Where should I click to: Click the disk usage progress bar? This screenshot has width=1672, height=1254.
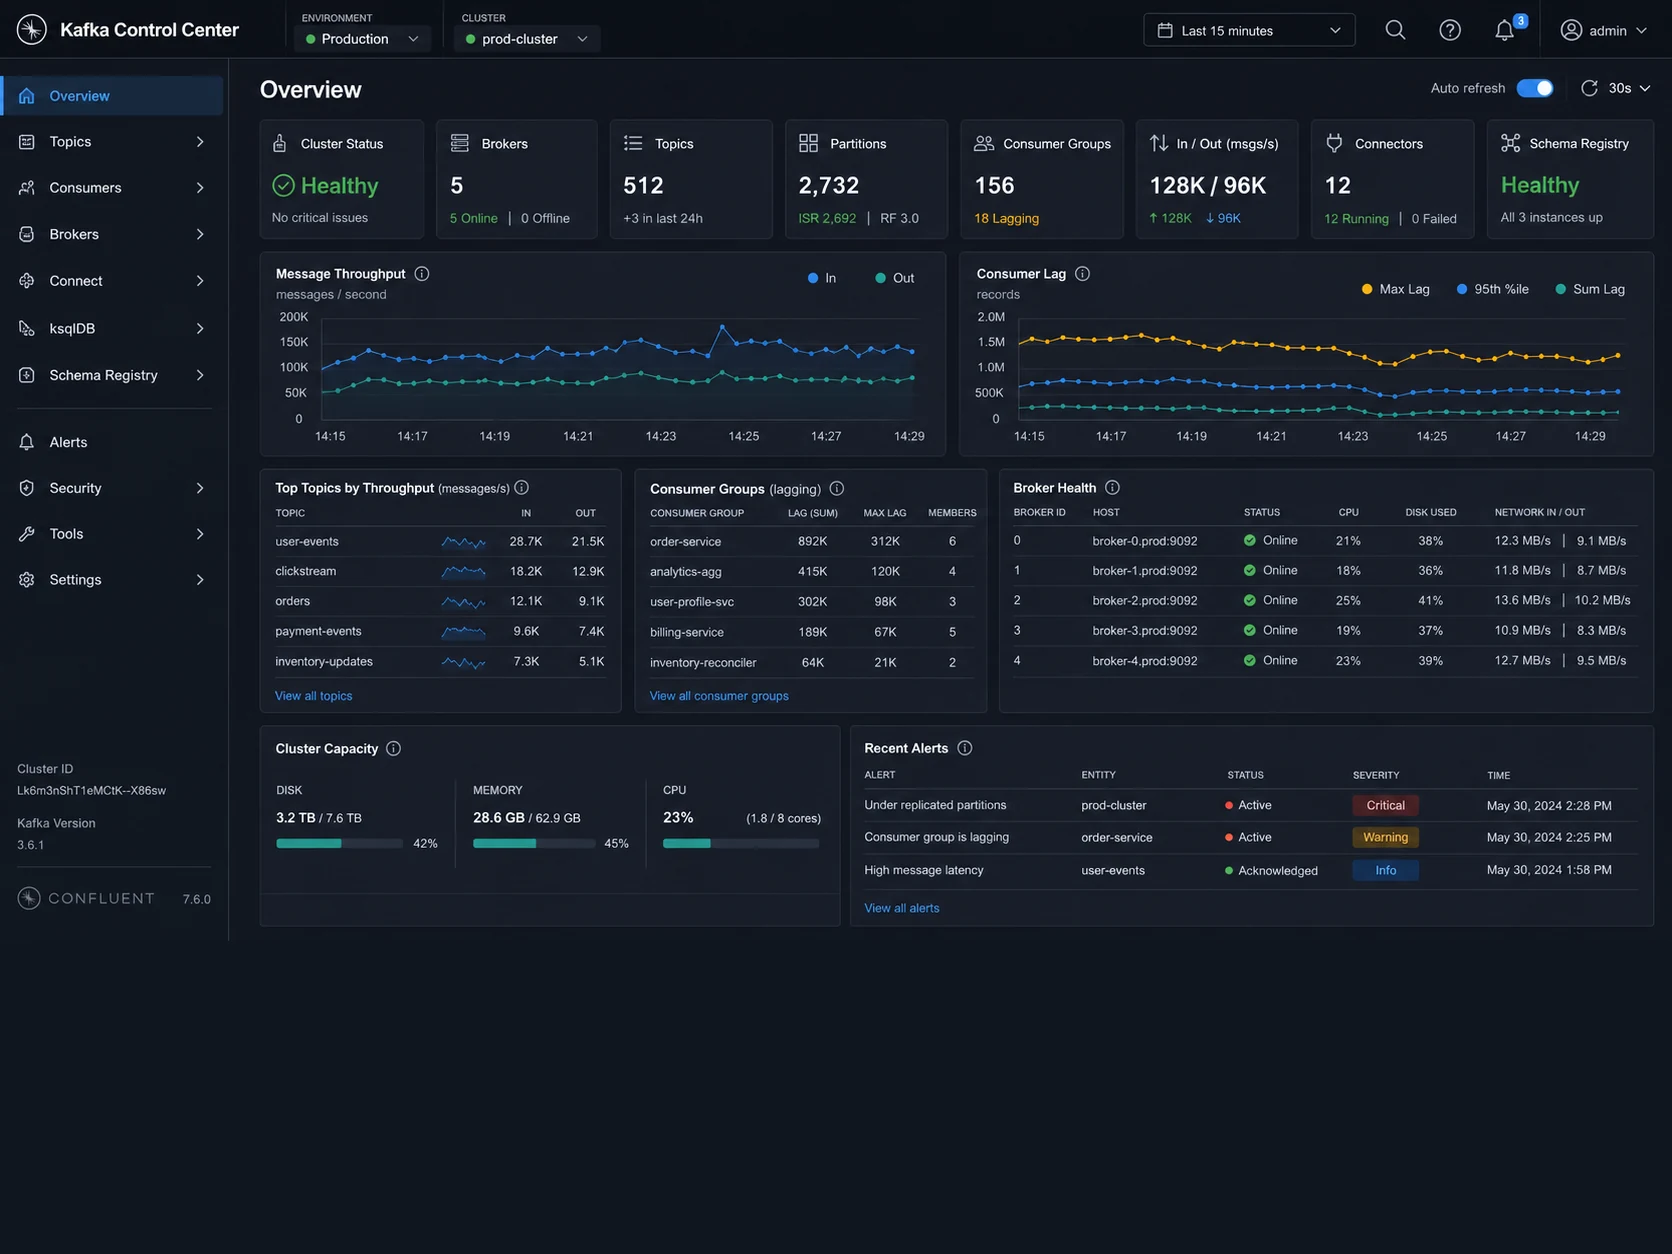tap(340, 844)
